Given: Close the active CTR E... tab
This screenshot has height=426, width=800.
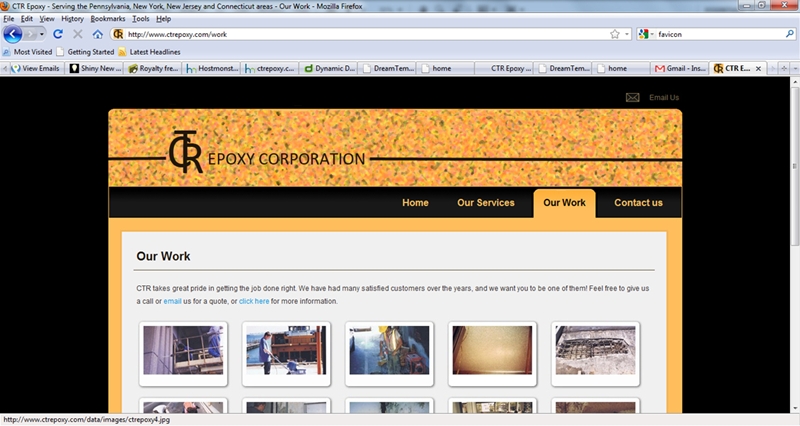Looking at the screenshot, I should [758, 68].
